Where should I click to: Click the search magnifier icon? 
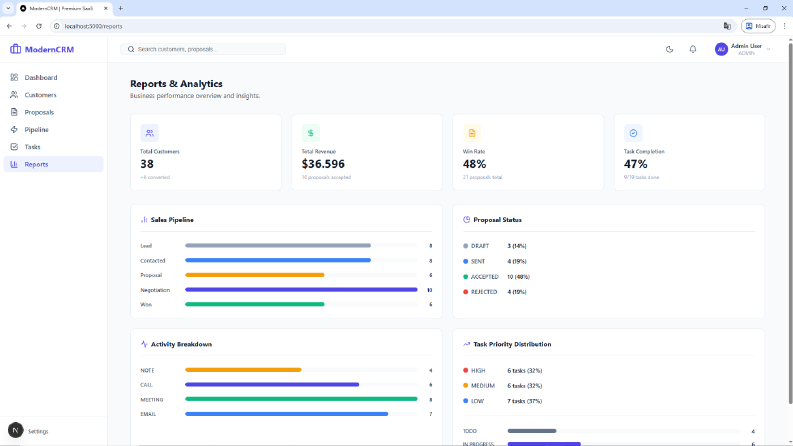[131, 49]
